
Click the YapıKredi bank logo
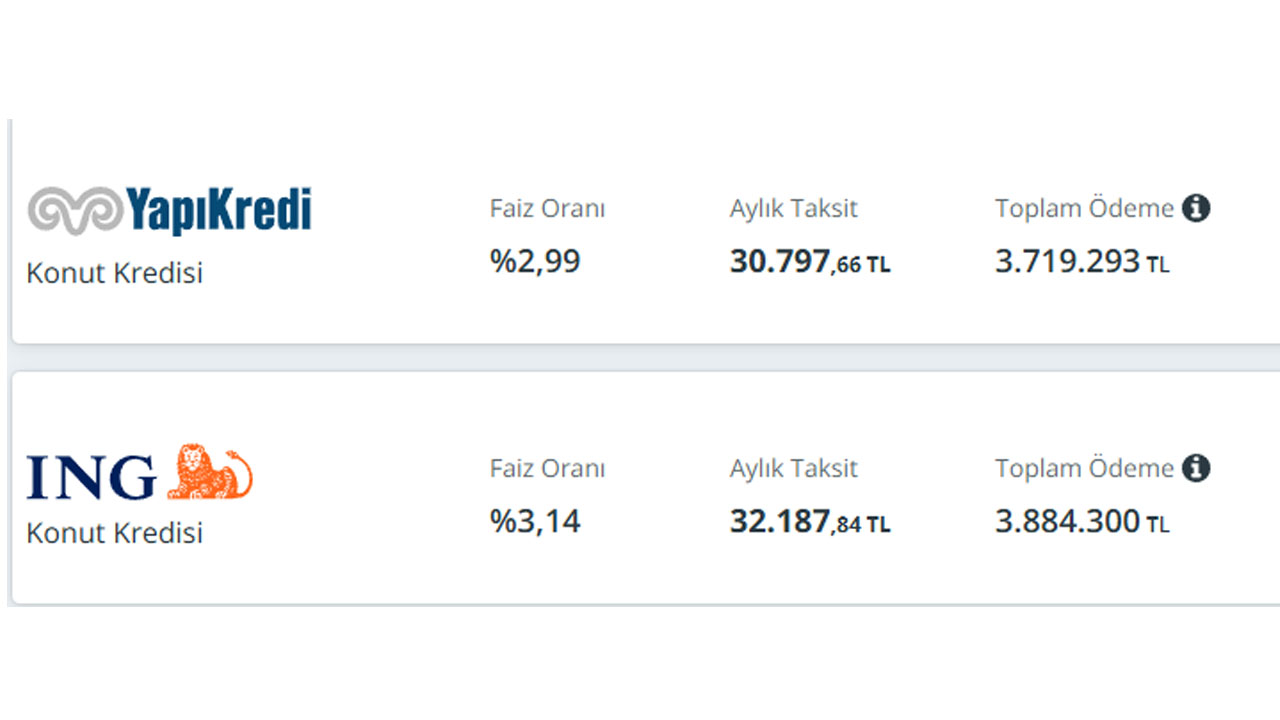tap(169, 211)
